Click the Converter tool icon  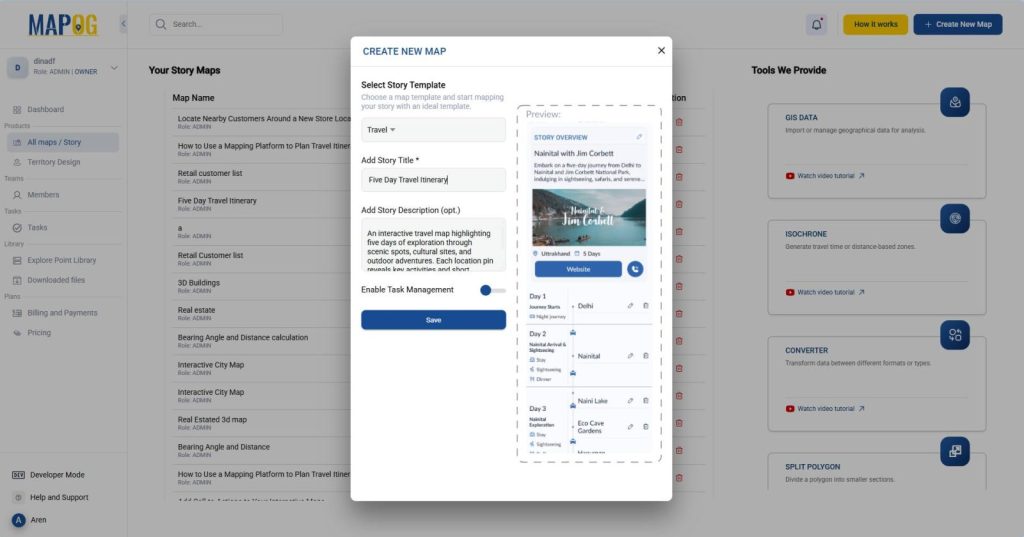click(955, 334)
